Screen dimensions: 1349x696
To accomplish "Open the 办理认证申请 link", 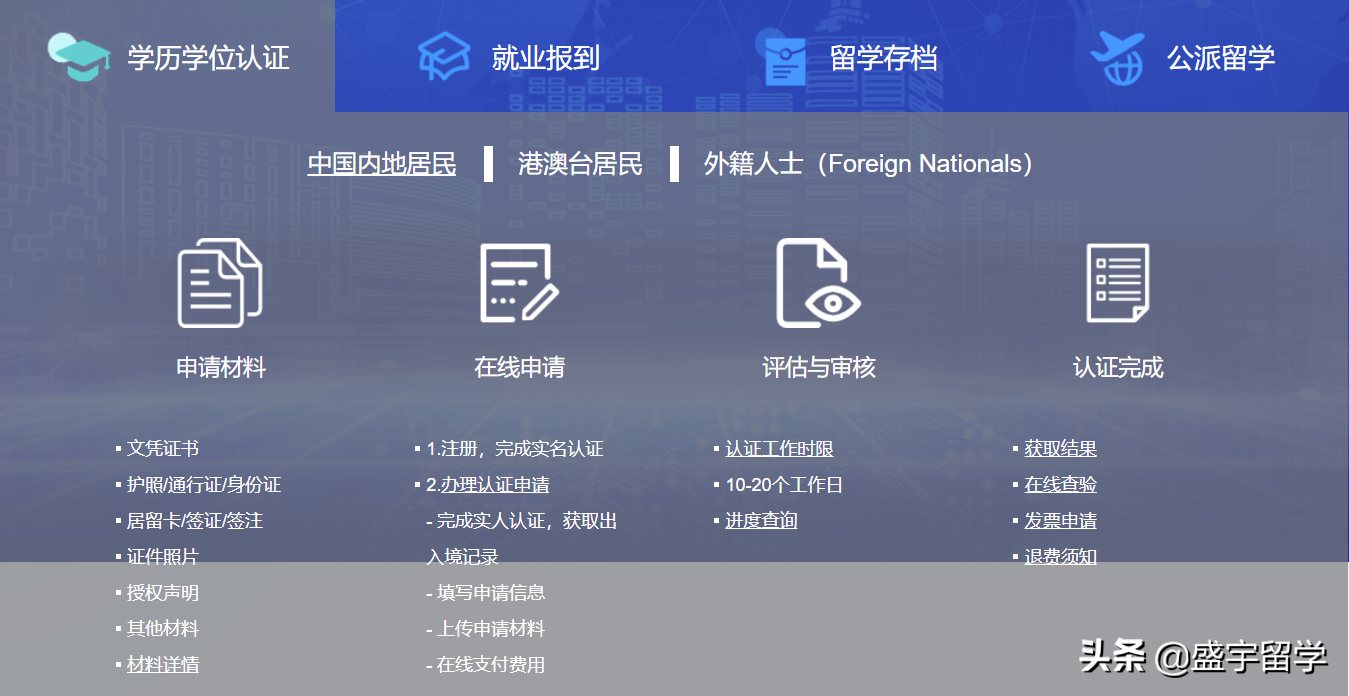I will (495, 485).
